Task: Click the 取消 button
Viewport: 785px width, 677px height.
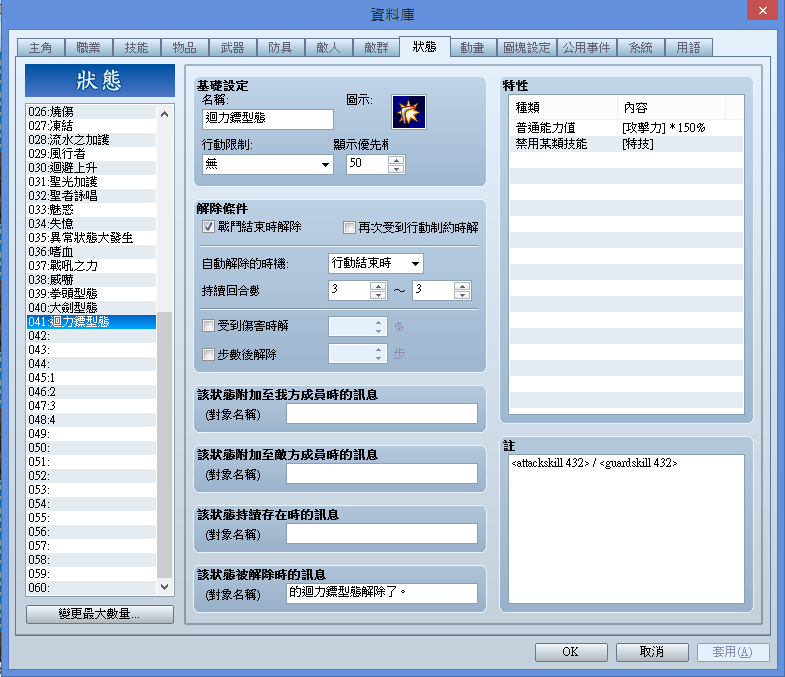Action: point(652,652)
